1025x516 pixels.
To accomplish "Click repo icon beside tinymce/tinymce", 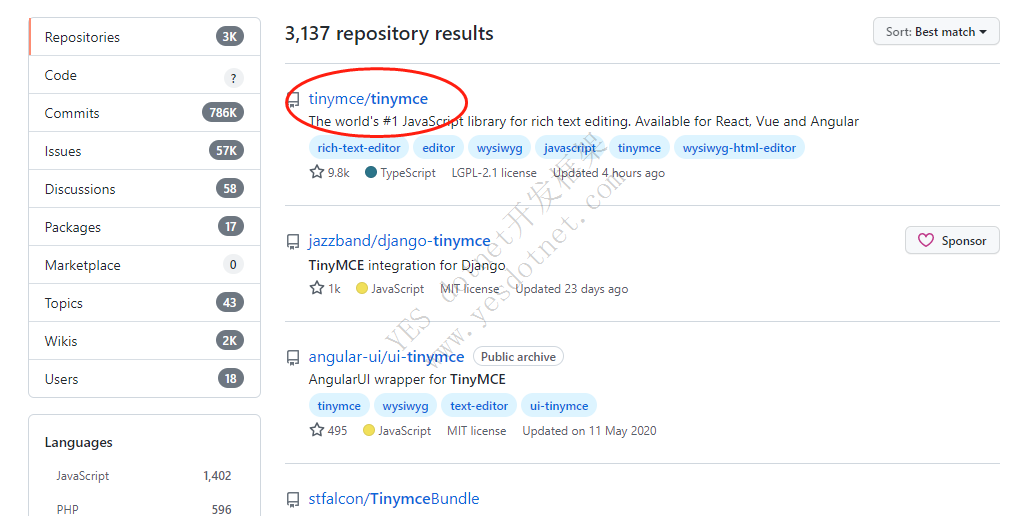I will [x=294, y=100].
